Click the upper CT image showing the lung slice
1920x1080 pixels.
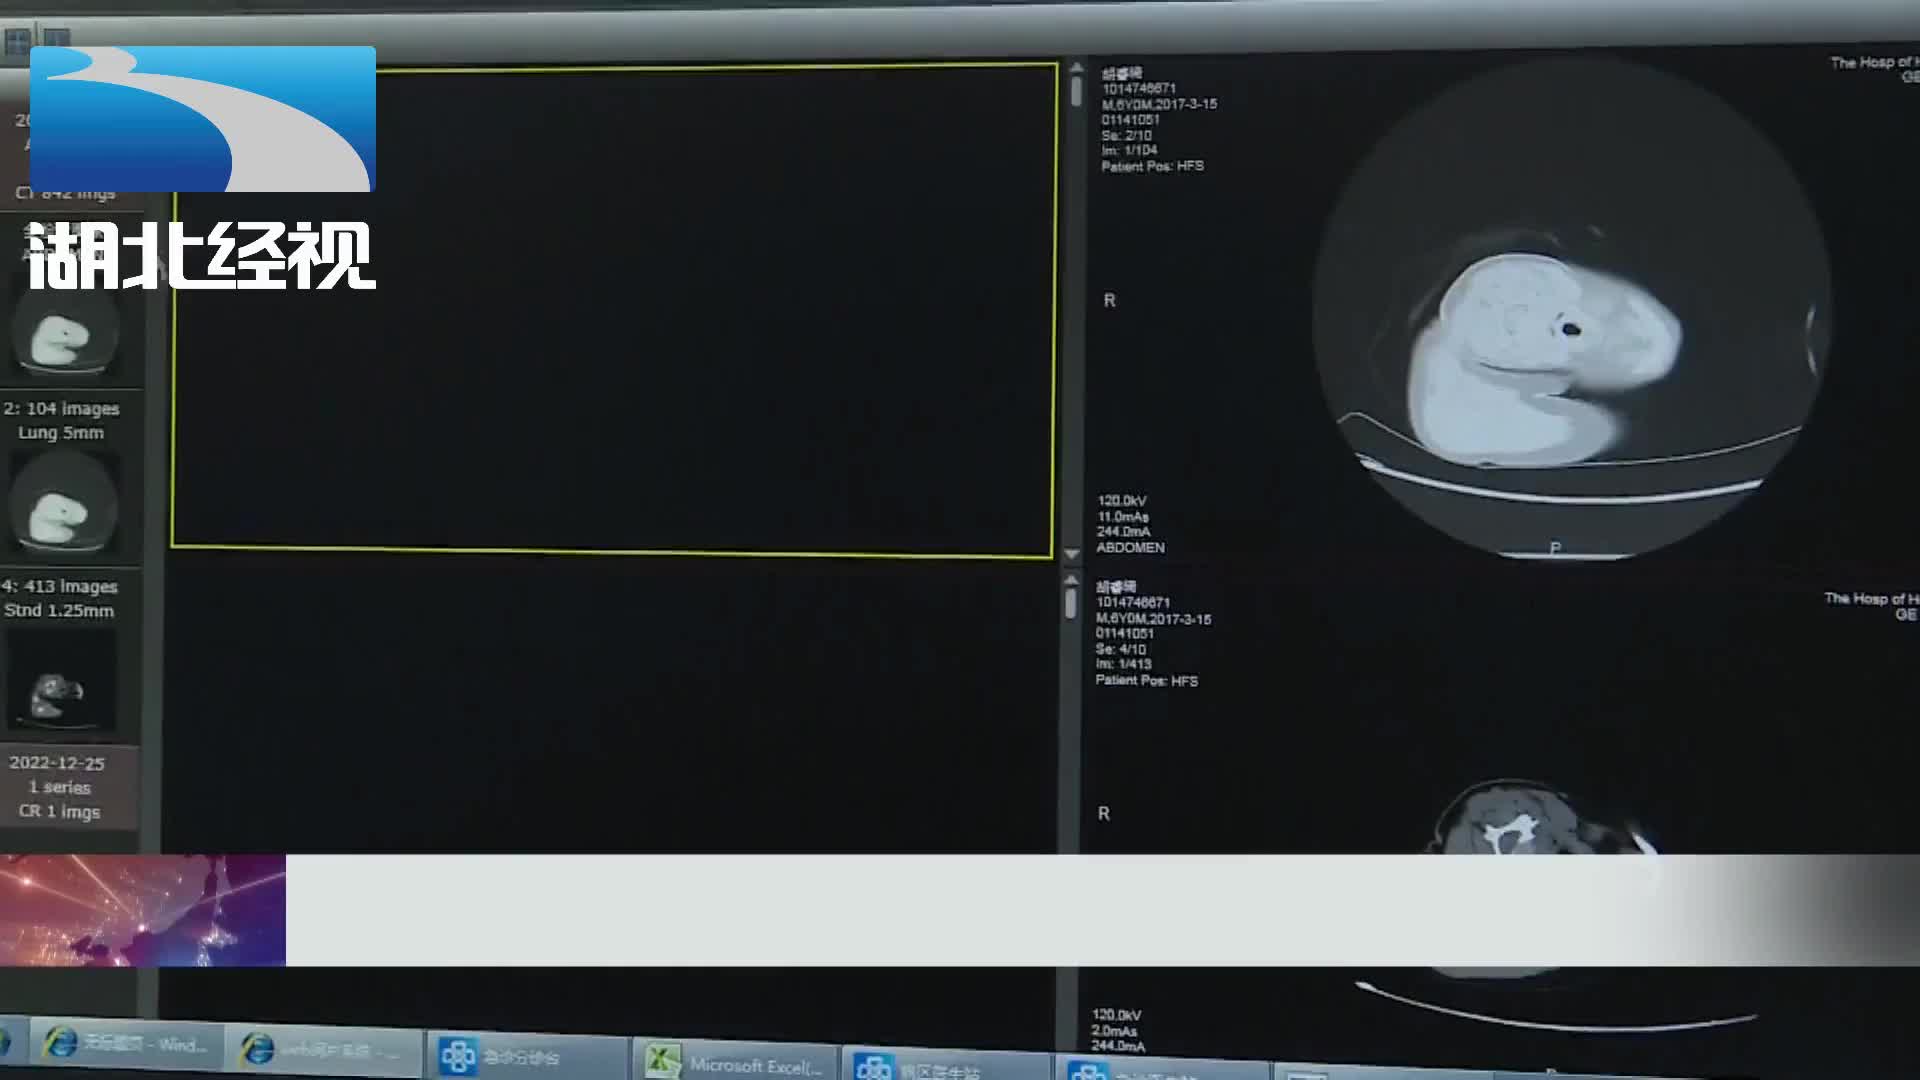tap(1570, 310)
